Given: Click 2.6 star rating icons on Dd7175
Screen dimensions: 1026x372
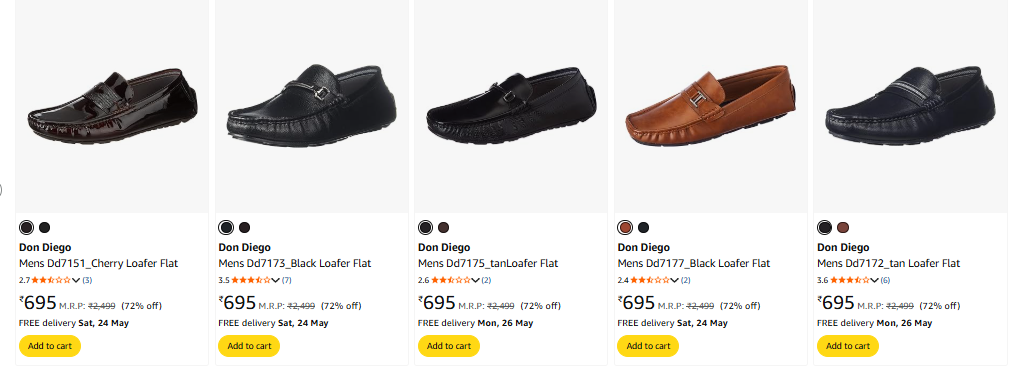Looking at the screenshot, I should tap(450, 280).
